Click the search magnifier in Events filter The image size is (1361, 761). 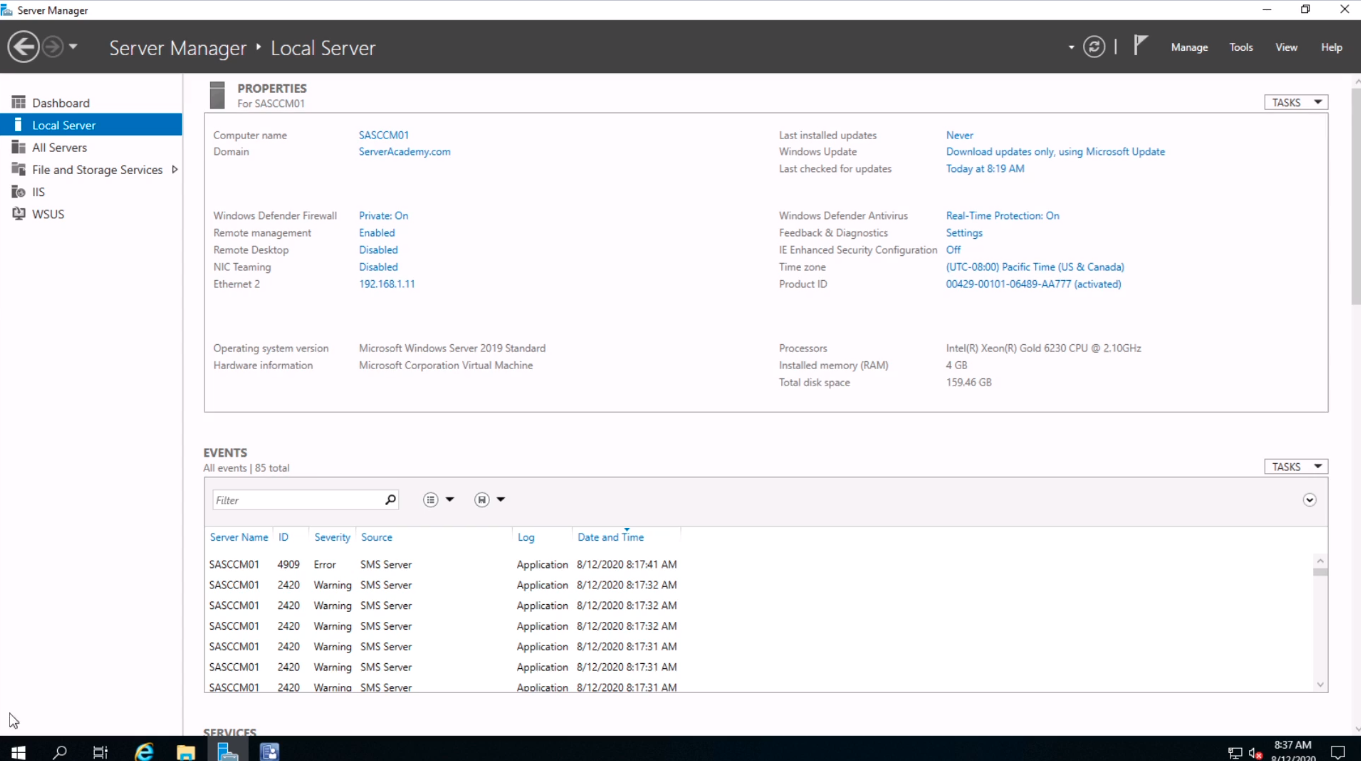pyautogui.click(x=390, y=500)
